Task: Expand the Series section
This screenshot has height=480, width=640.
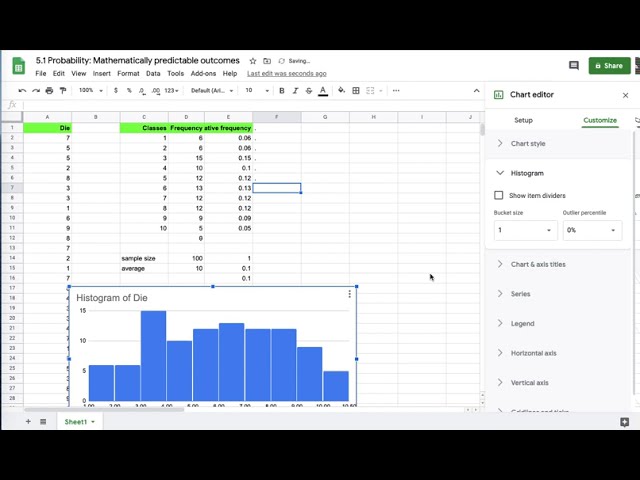Action: point(558,294)
